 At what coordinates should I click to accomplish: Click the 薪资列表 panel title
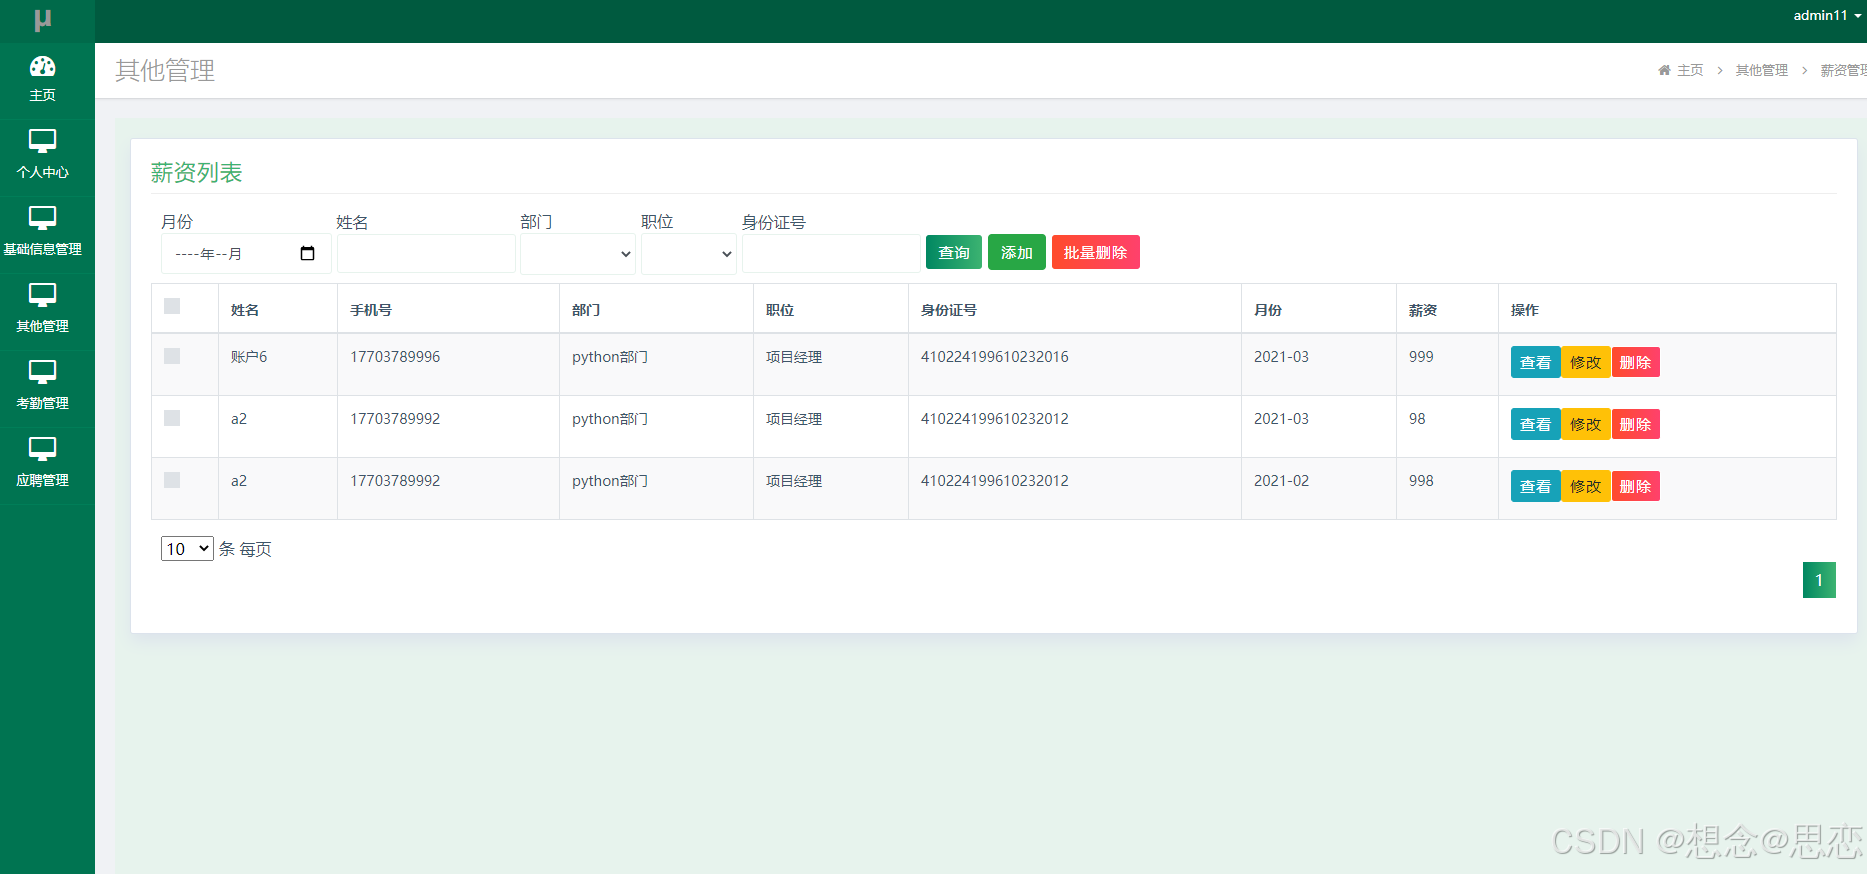point(197,172)
